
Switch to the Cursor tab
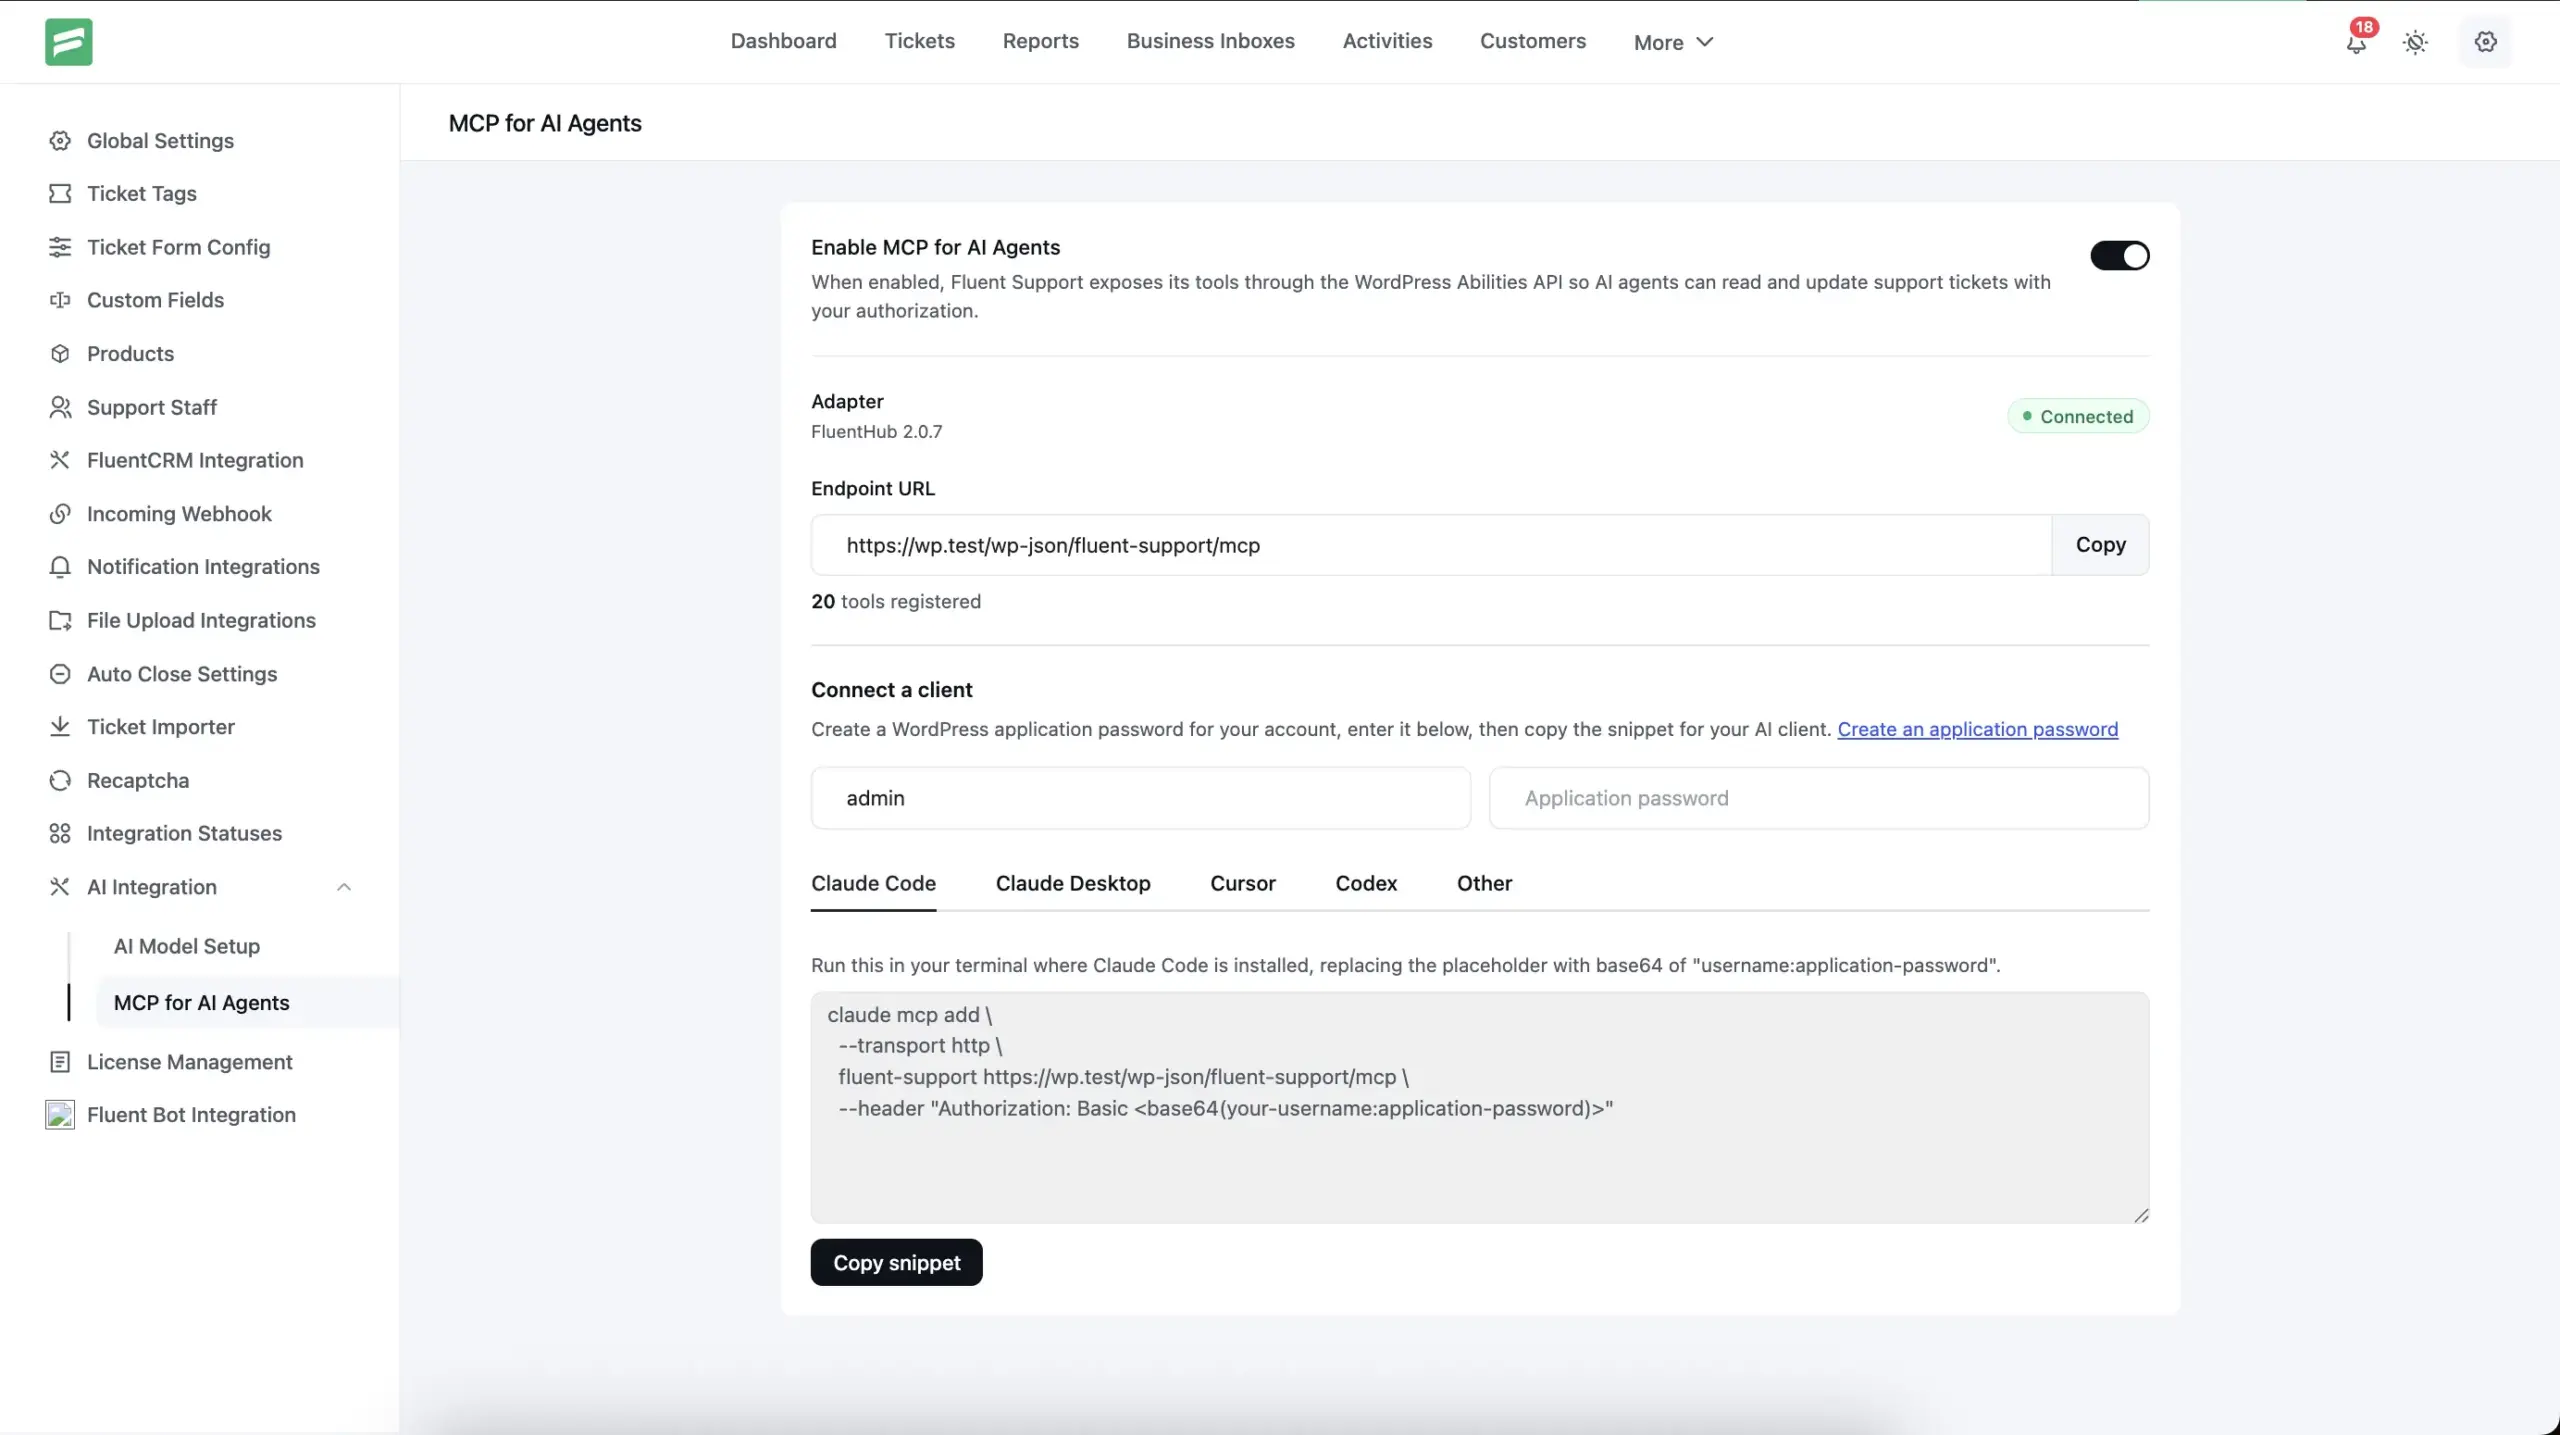pos(1243,884)
